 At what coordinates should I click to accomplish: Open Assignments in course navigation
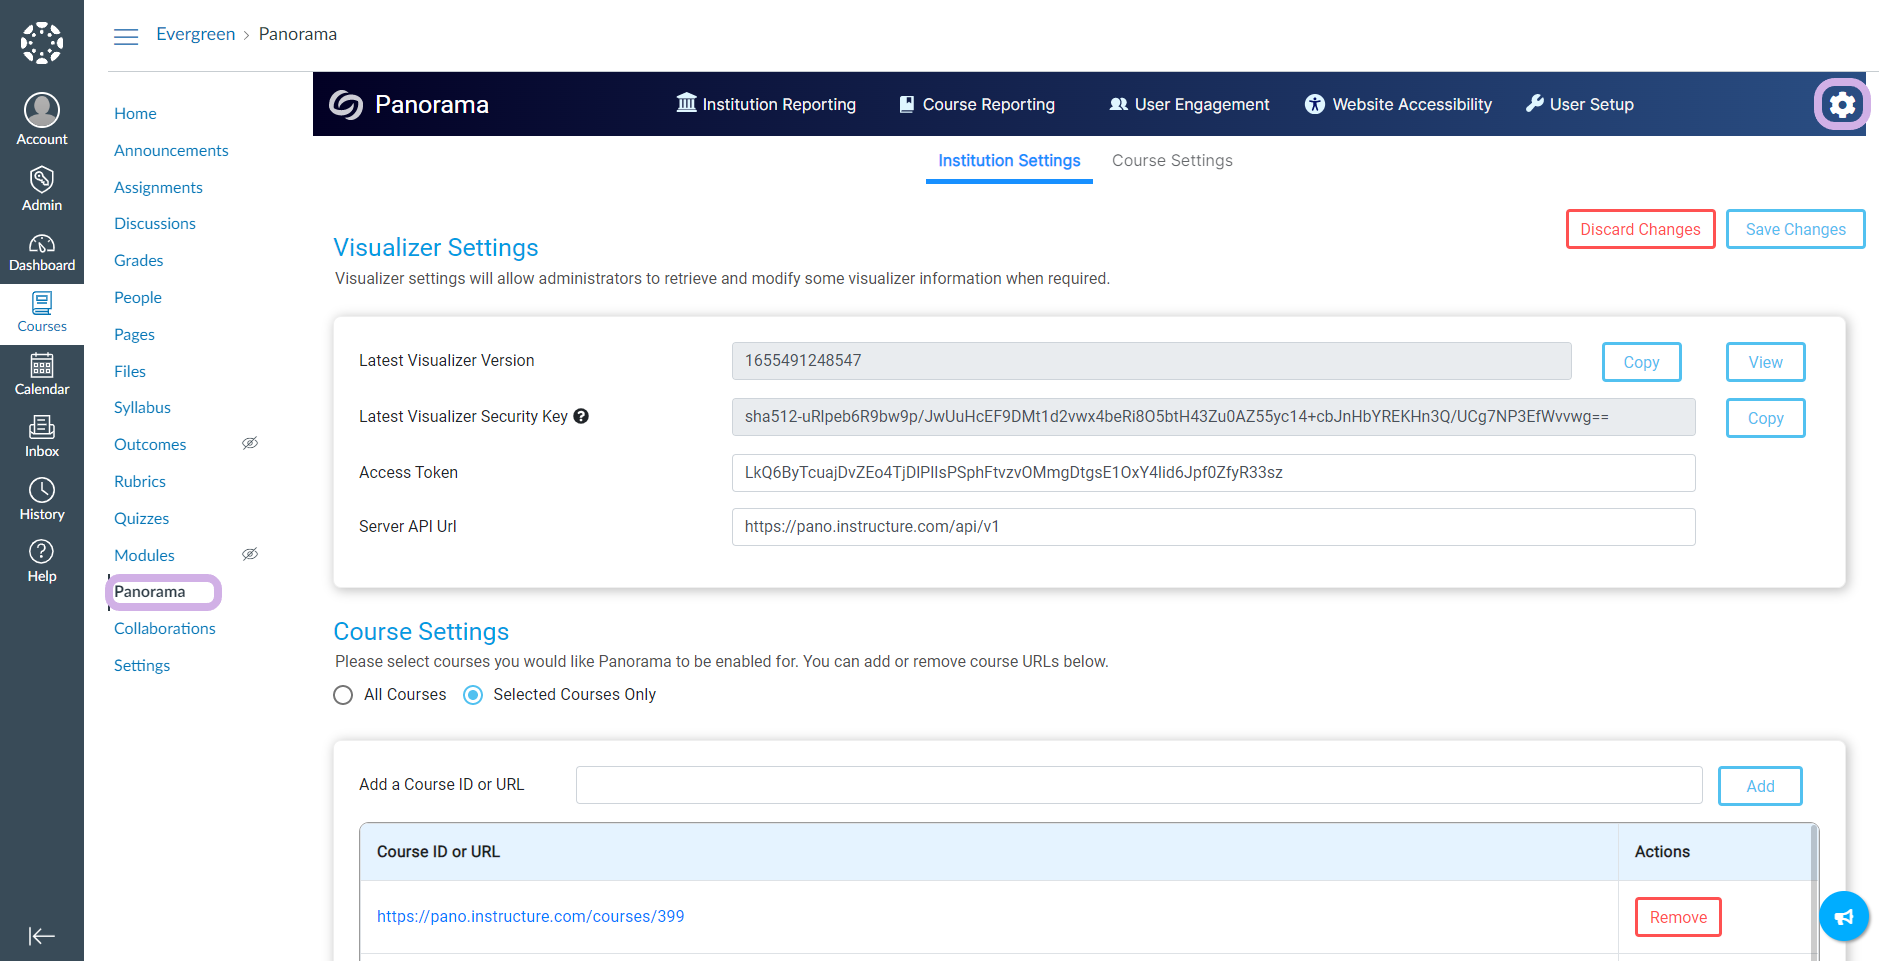click(158, 187)
